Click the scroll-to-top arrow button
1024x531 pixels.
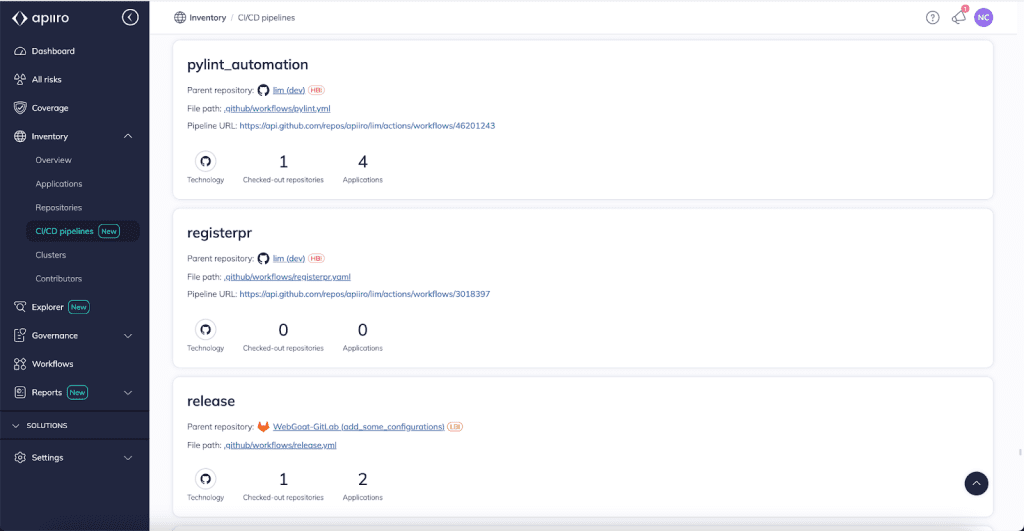[976, 483]
